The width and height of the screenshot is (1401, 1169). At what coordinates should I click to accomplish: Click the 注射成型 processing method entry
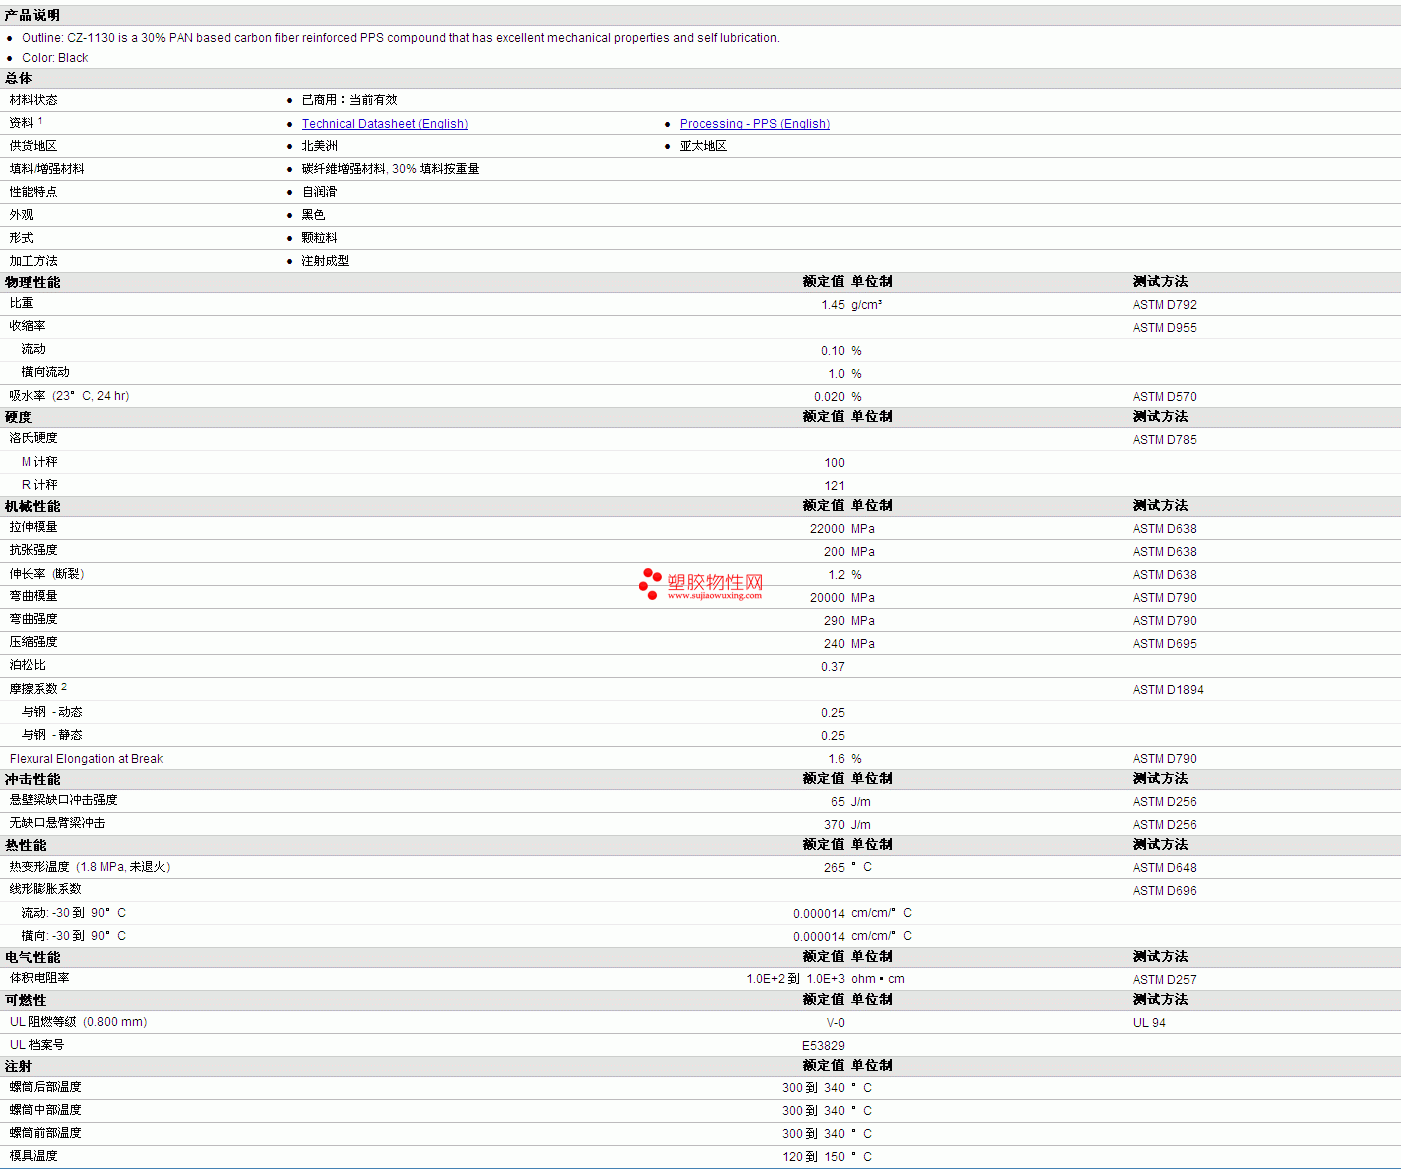tap(326, 261)
